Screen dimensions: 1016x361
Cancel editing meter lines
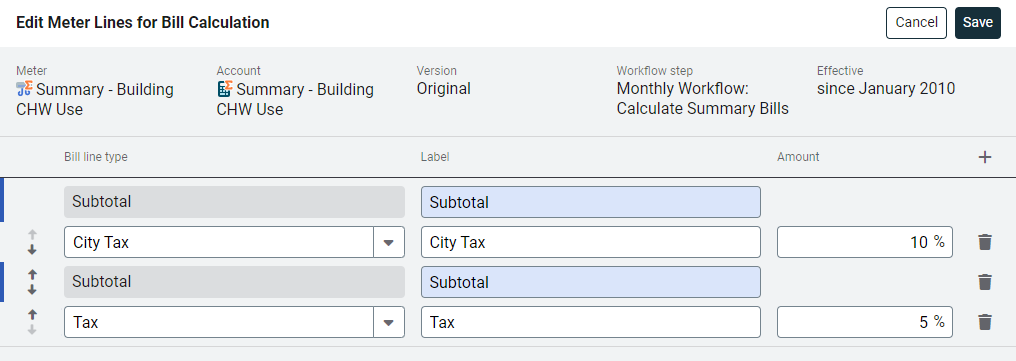pyautogui.click(x=916, y=23)
